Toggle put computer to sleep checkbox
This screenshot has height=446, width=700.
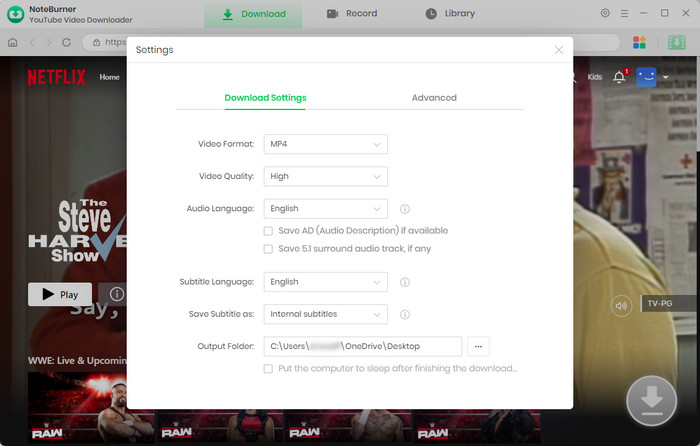point(268,369)
